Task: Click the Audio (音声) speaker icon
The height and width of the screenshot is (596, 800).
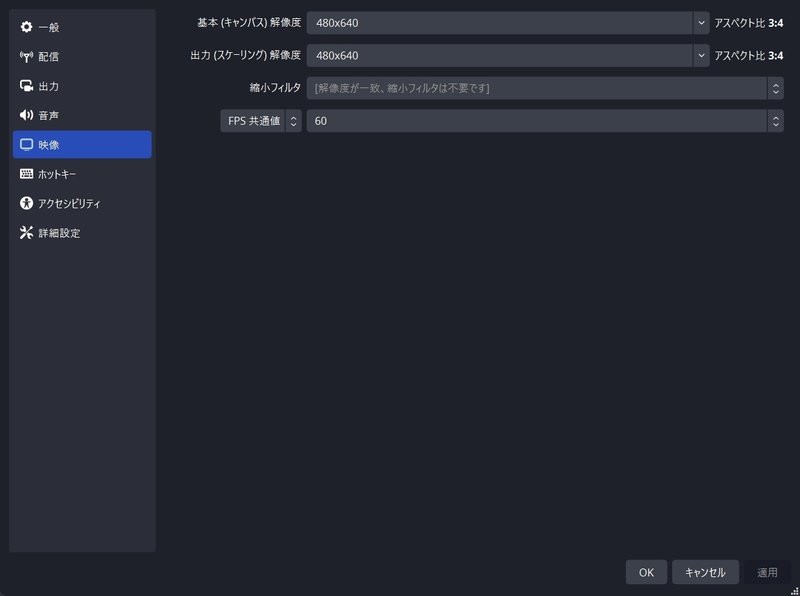Action: pyautogui.click(x=26, y=115)
